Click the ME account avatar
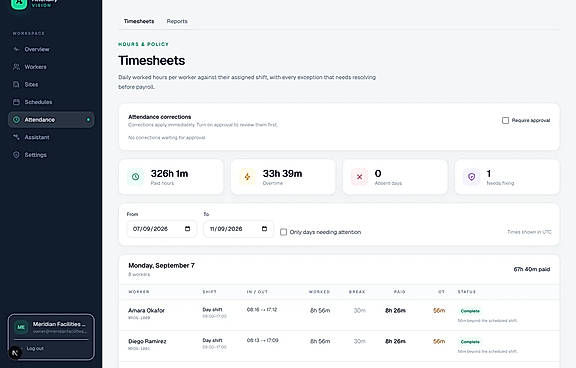 pyautogui.click(x=21, y=327)
